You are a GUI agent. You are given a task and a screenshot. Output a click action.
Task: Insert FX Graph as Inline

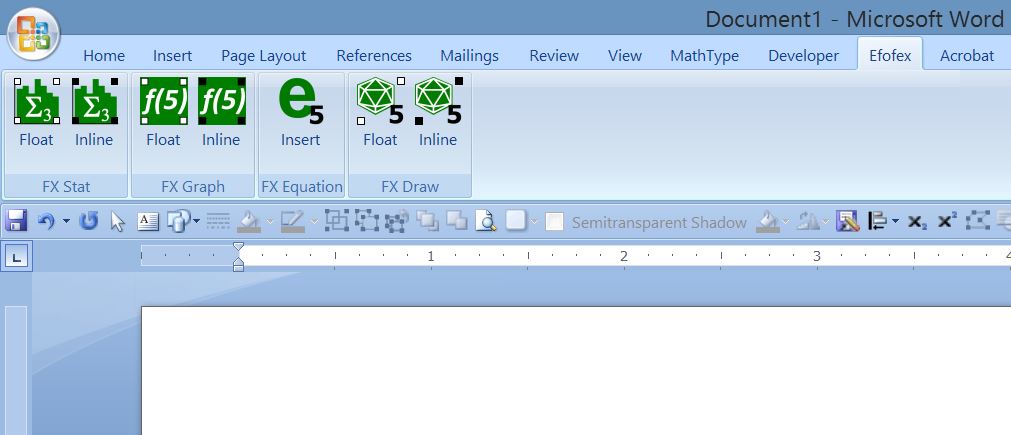[221, 113]
